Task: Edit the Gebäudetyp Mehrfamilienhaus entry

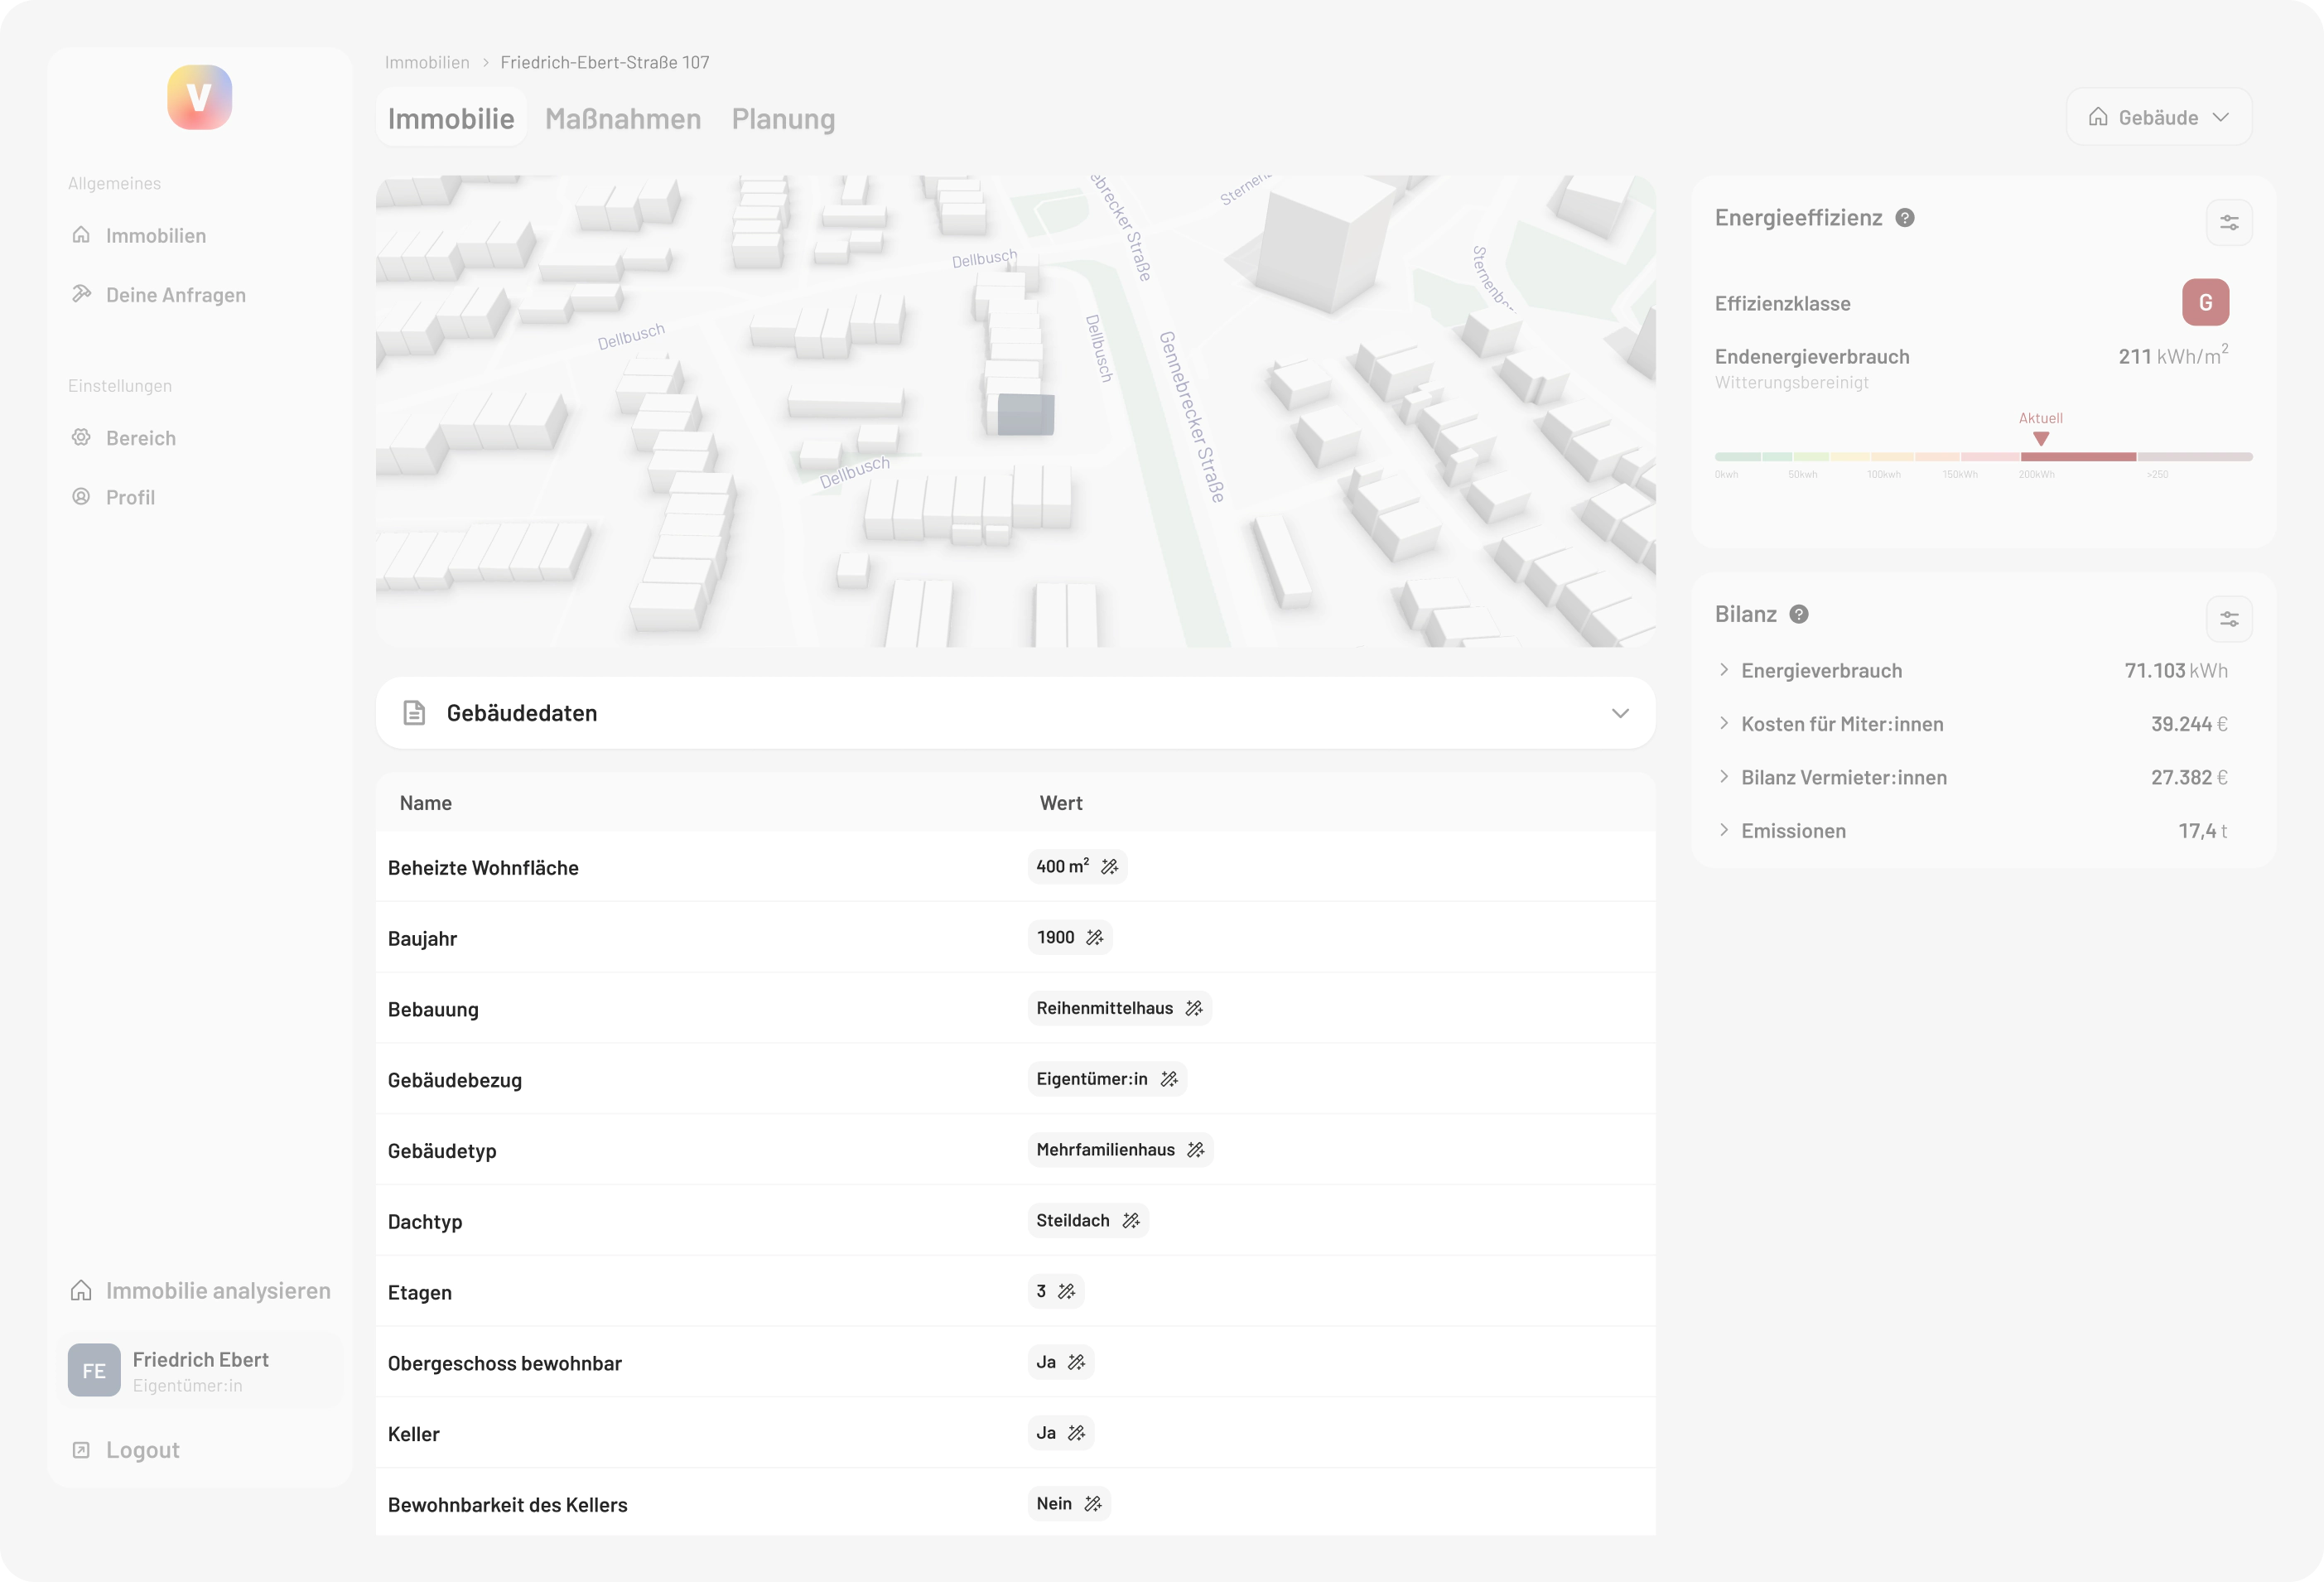Action: (x=1196, y=1149)
